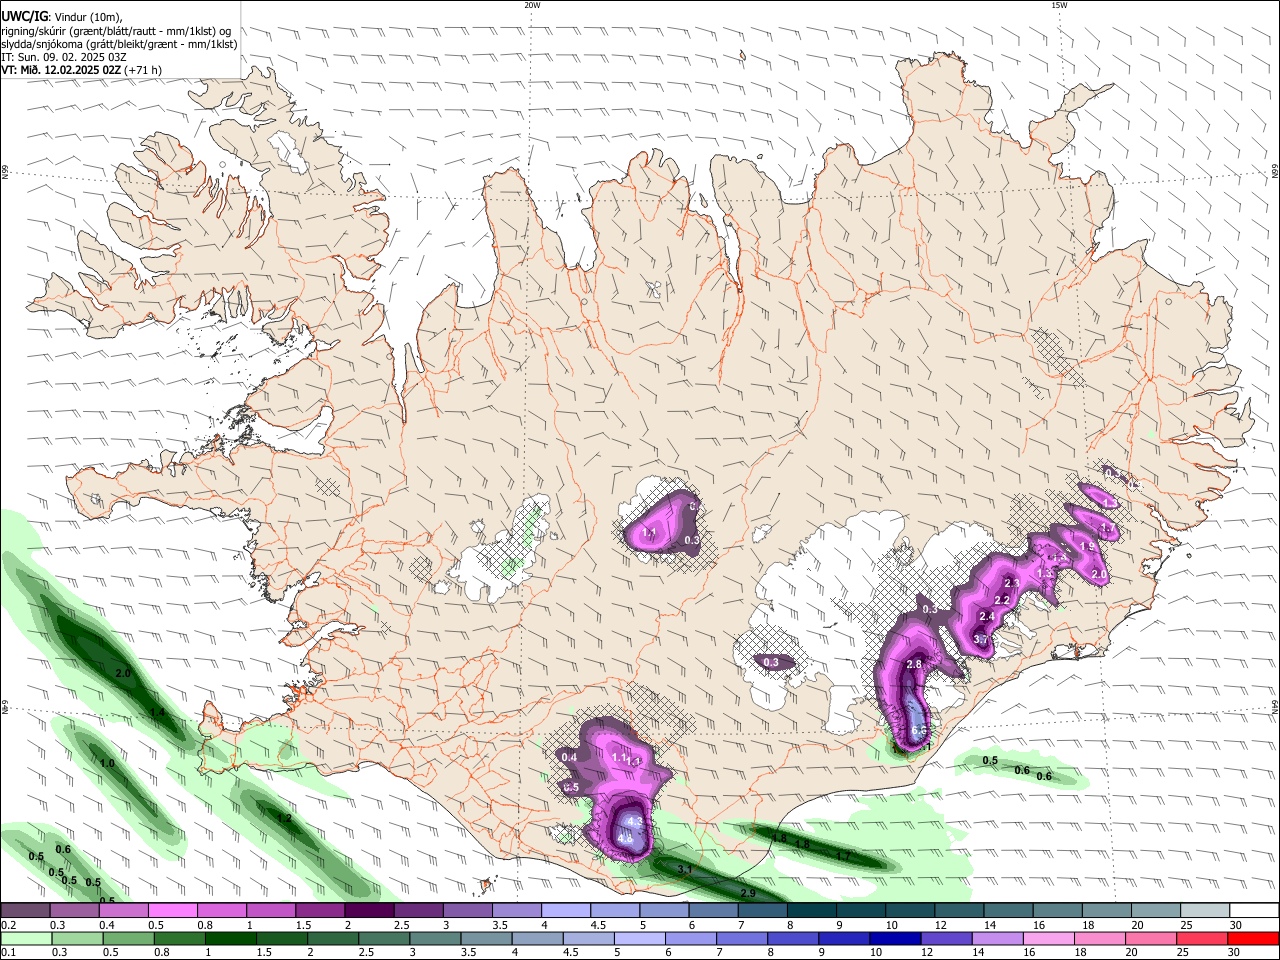Click the 3.1 rain value off the south coast
The image size is (1280, 960).
coord(685,870)
